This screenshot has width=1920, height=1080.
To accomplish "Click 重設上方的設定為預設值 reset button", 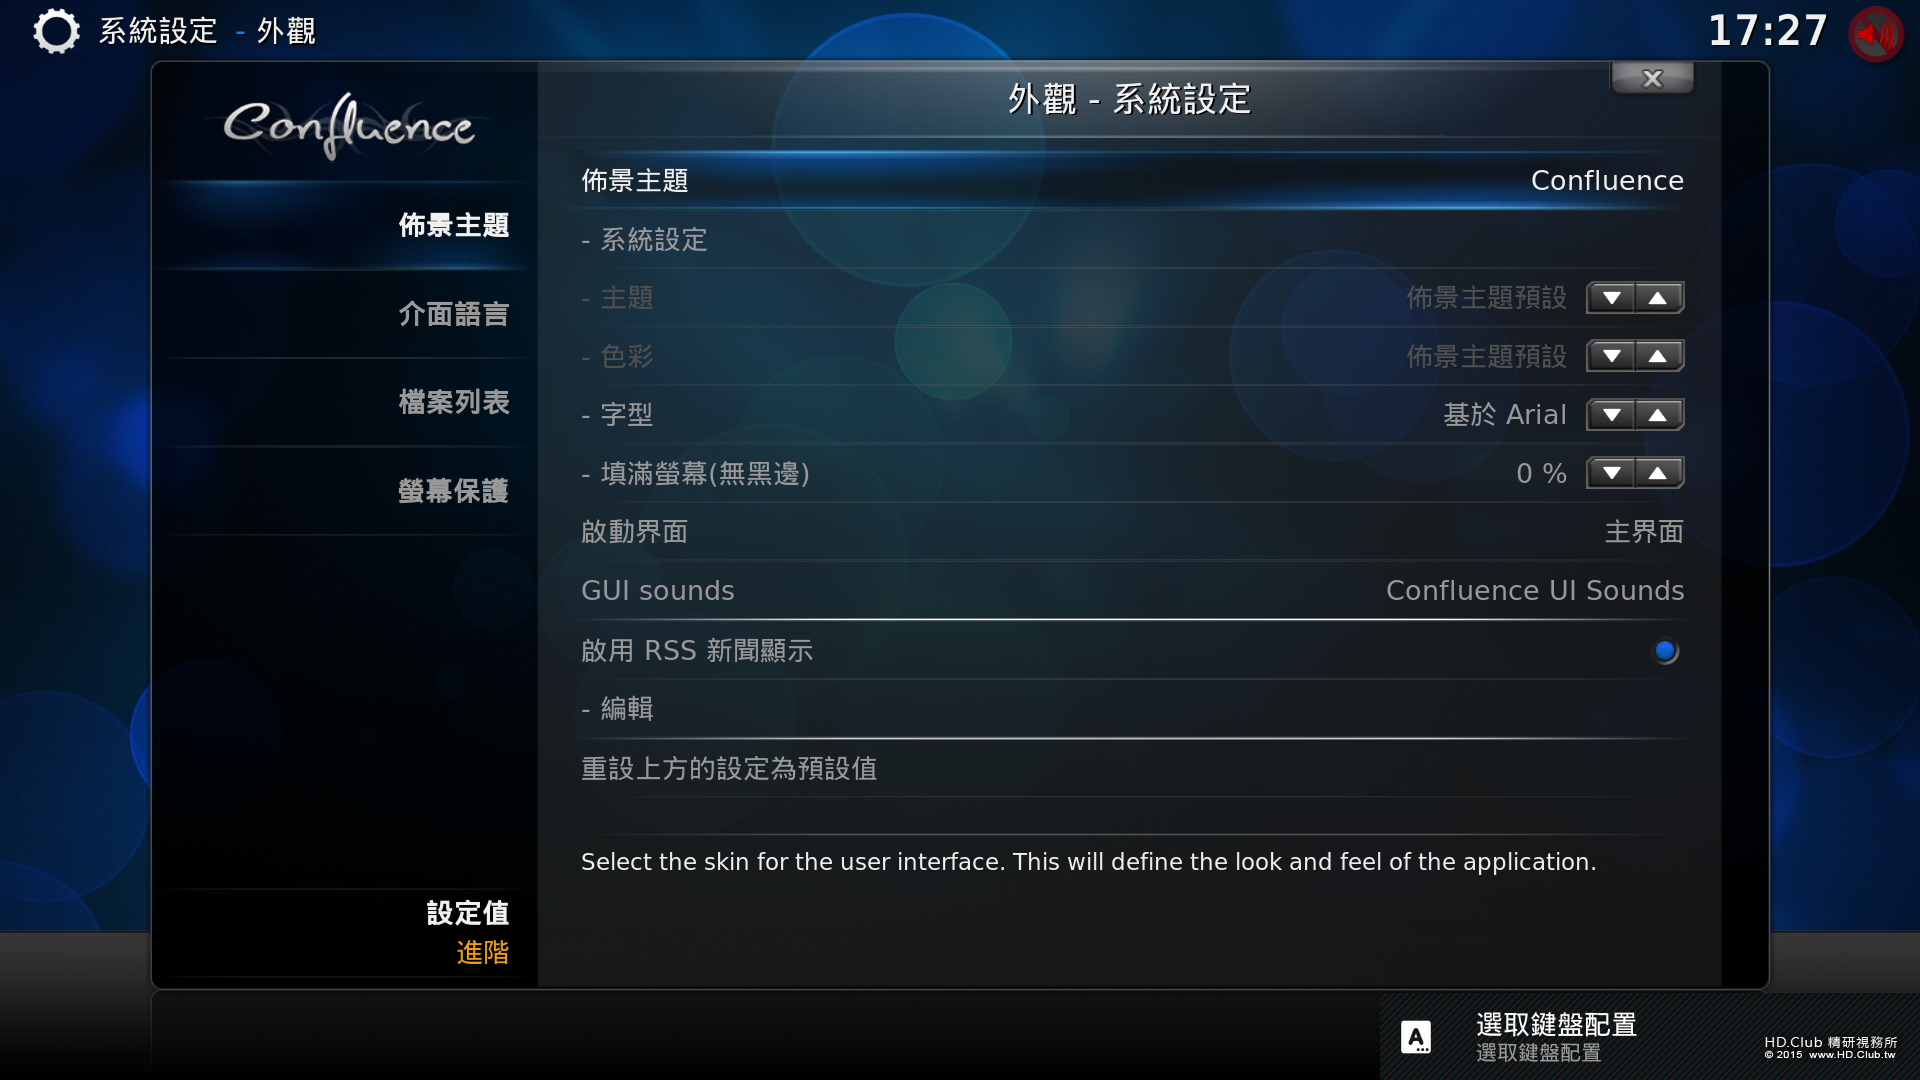I will (1132, 768).
